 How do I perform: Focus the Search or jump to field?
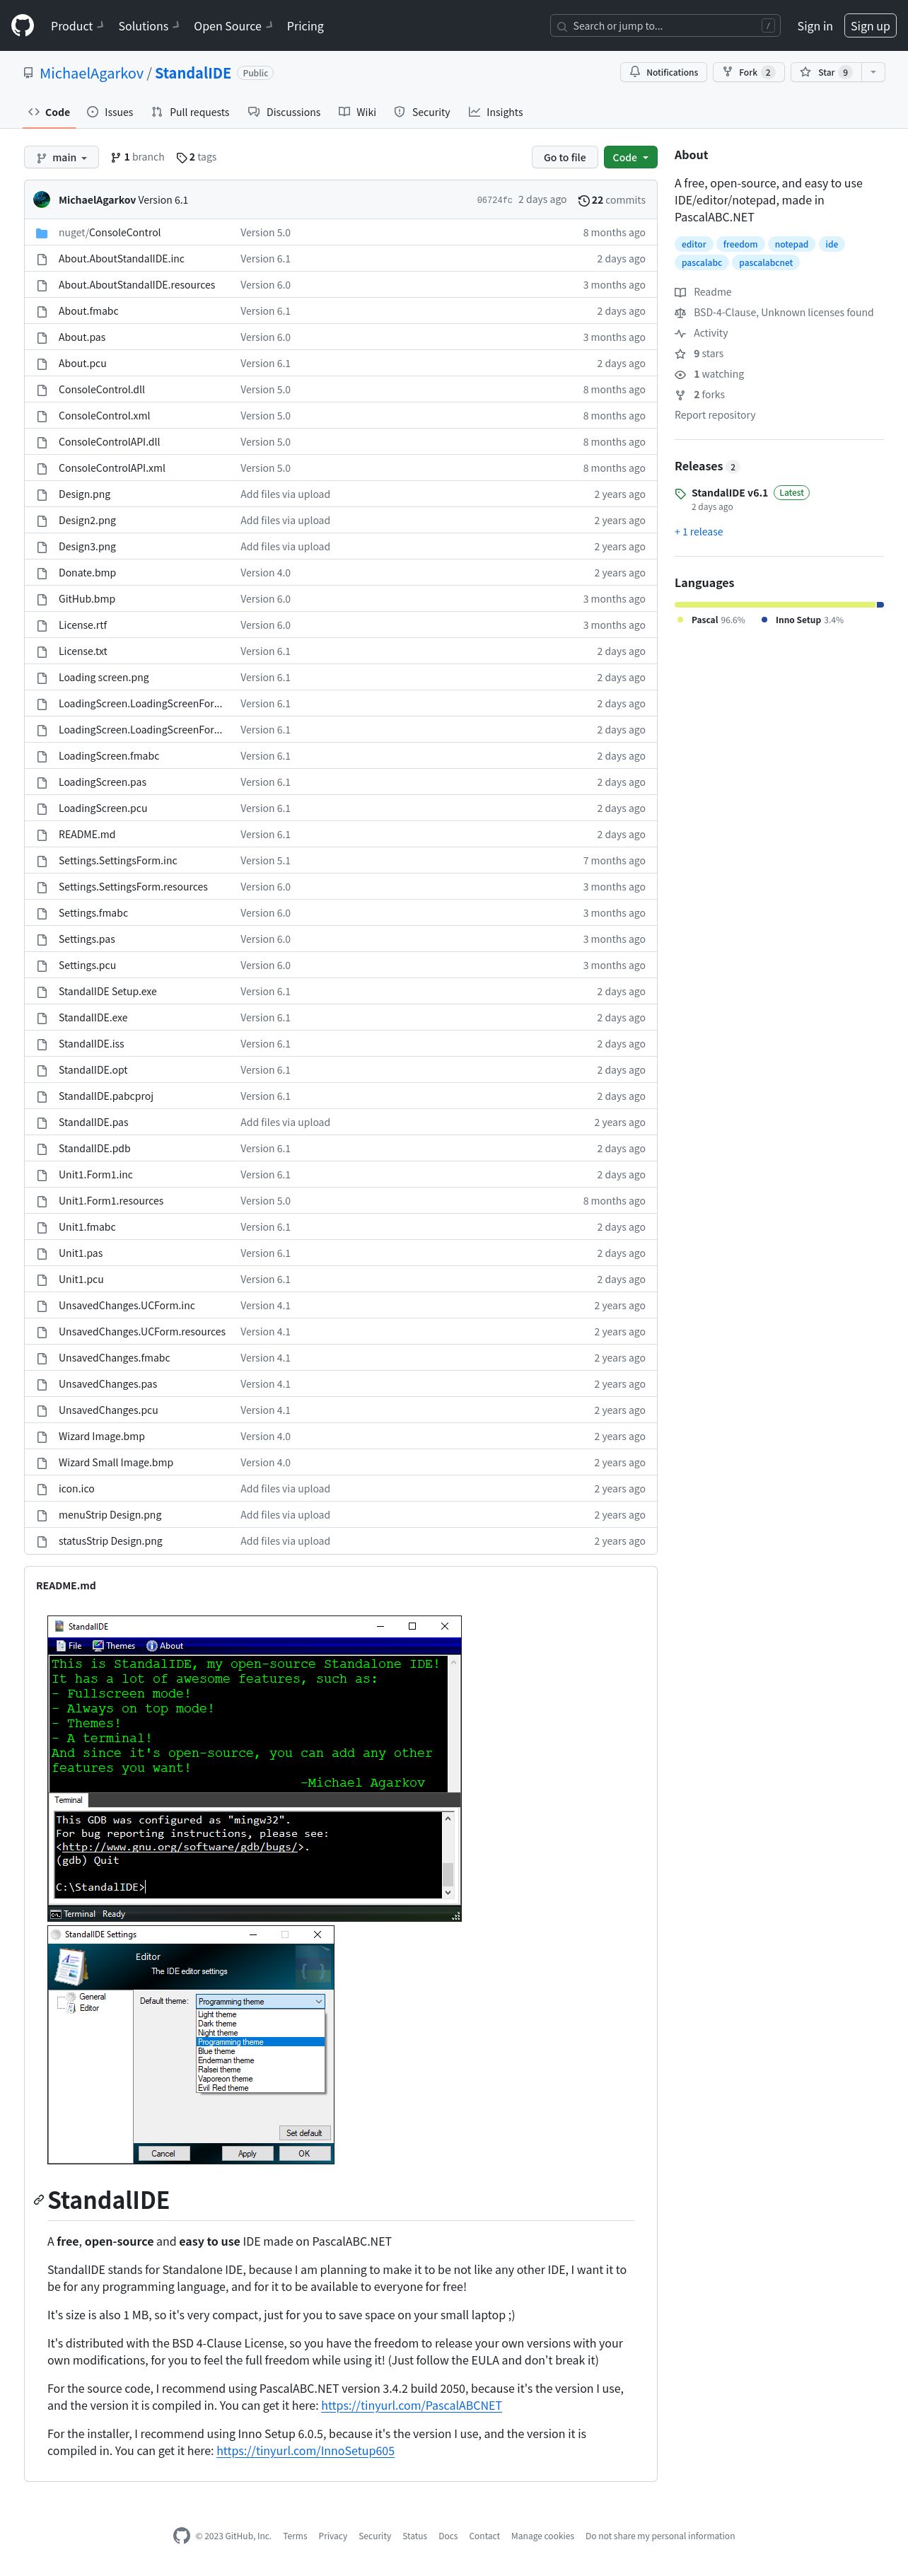click(665, 26)
